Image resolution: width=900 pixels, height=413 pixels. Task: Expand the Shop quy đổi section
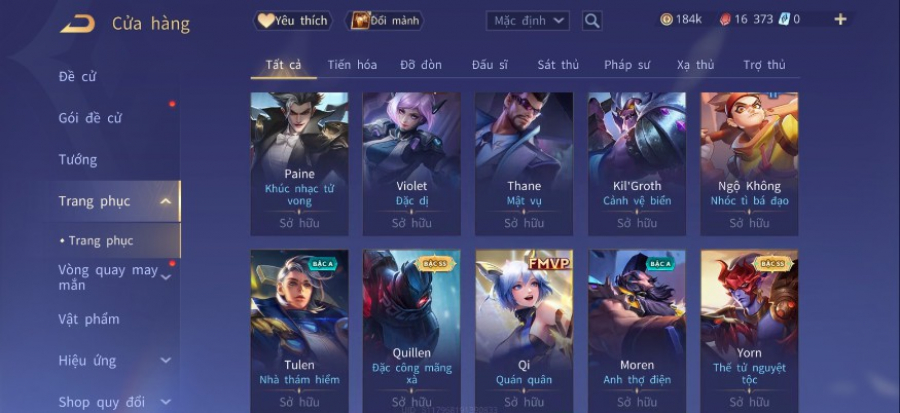pyautogui.click(x=165, y=402)
